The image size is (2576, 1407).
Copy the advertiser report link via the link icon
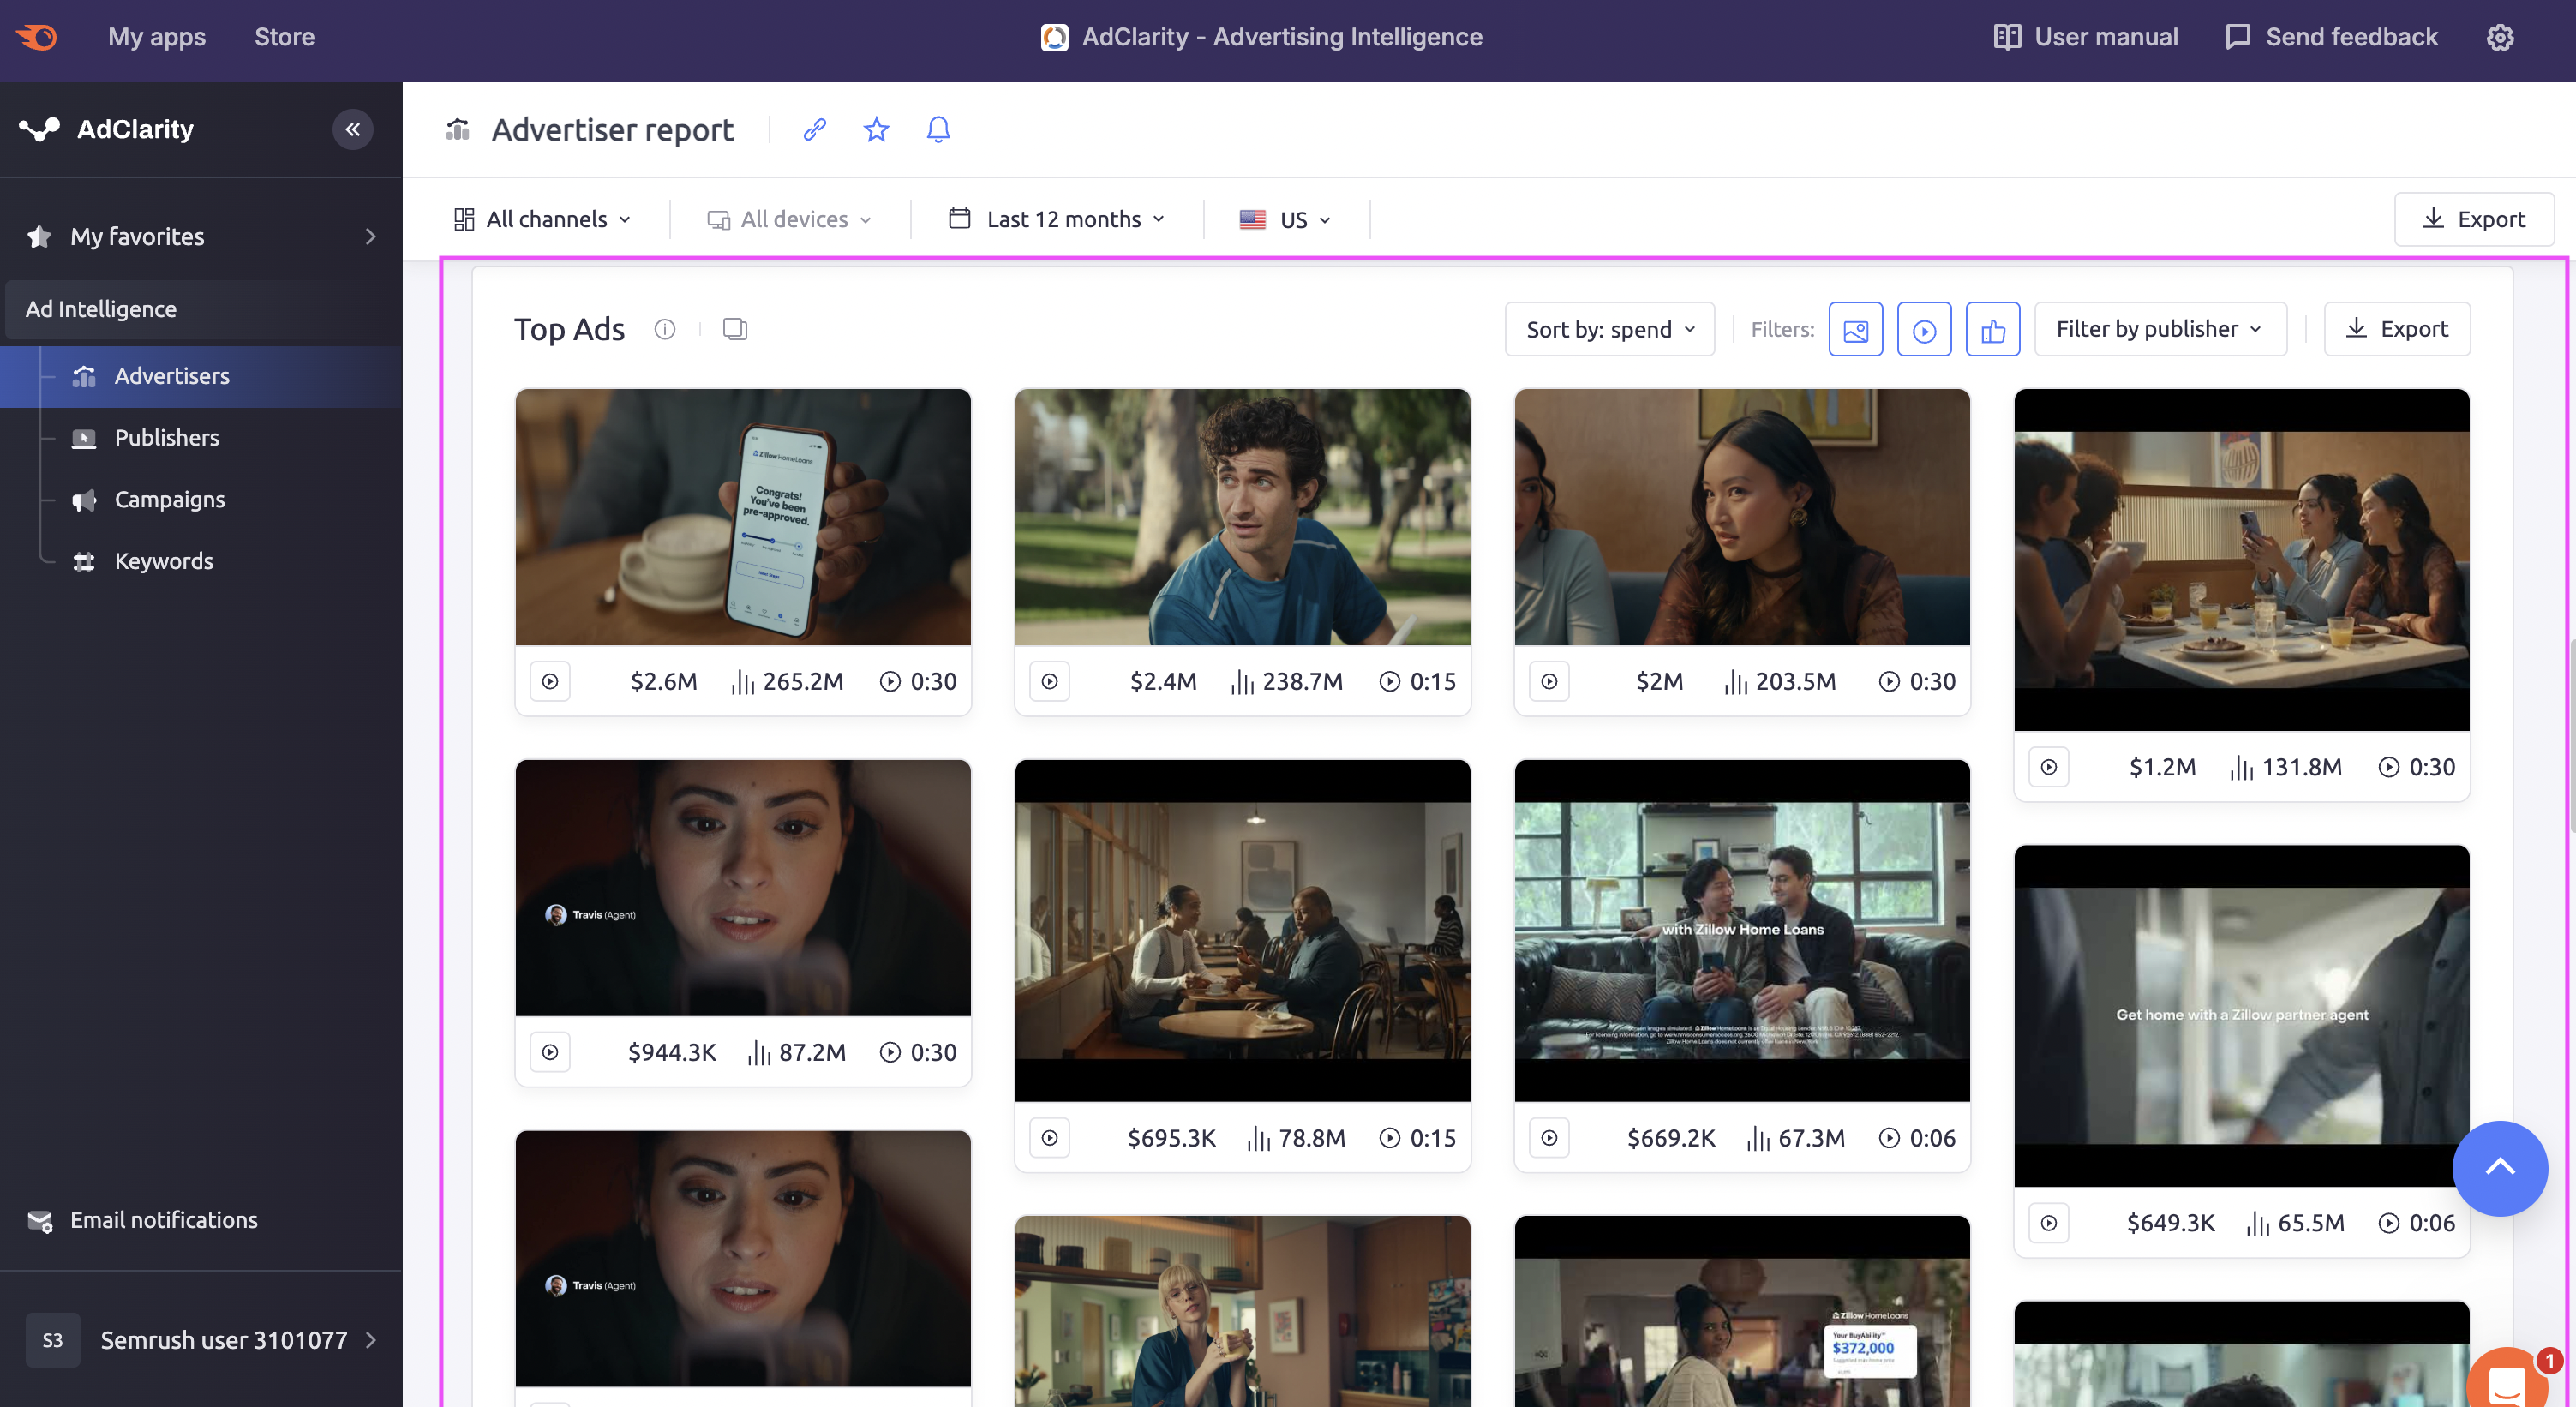(x=815, y=129)
